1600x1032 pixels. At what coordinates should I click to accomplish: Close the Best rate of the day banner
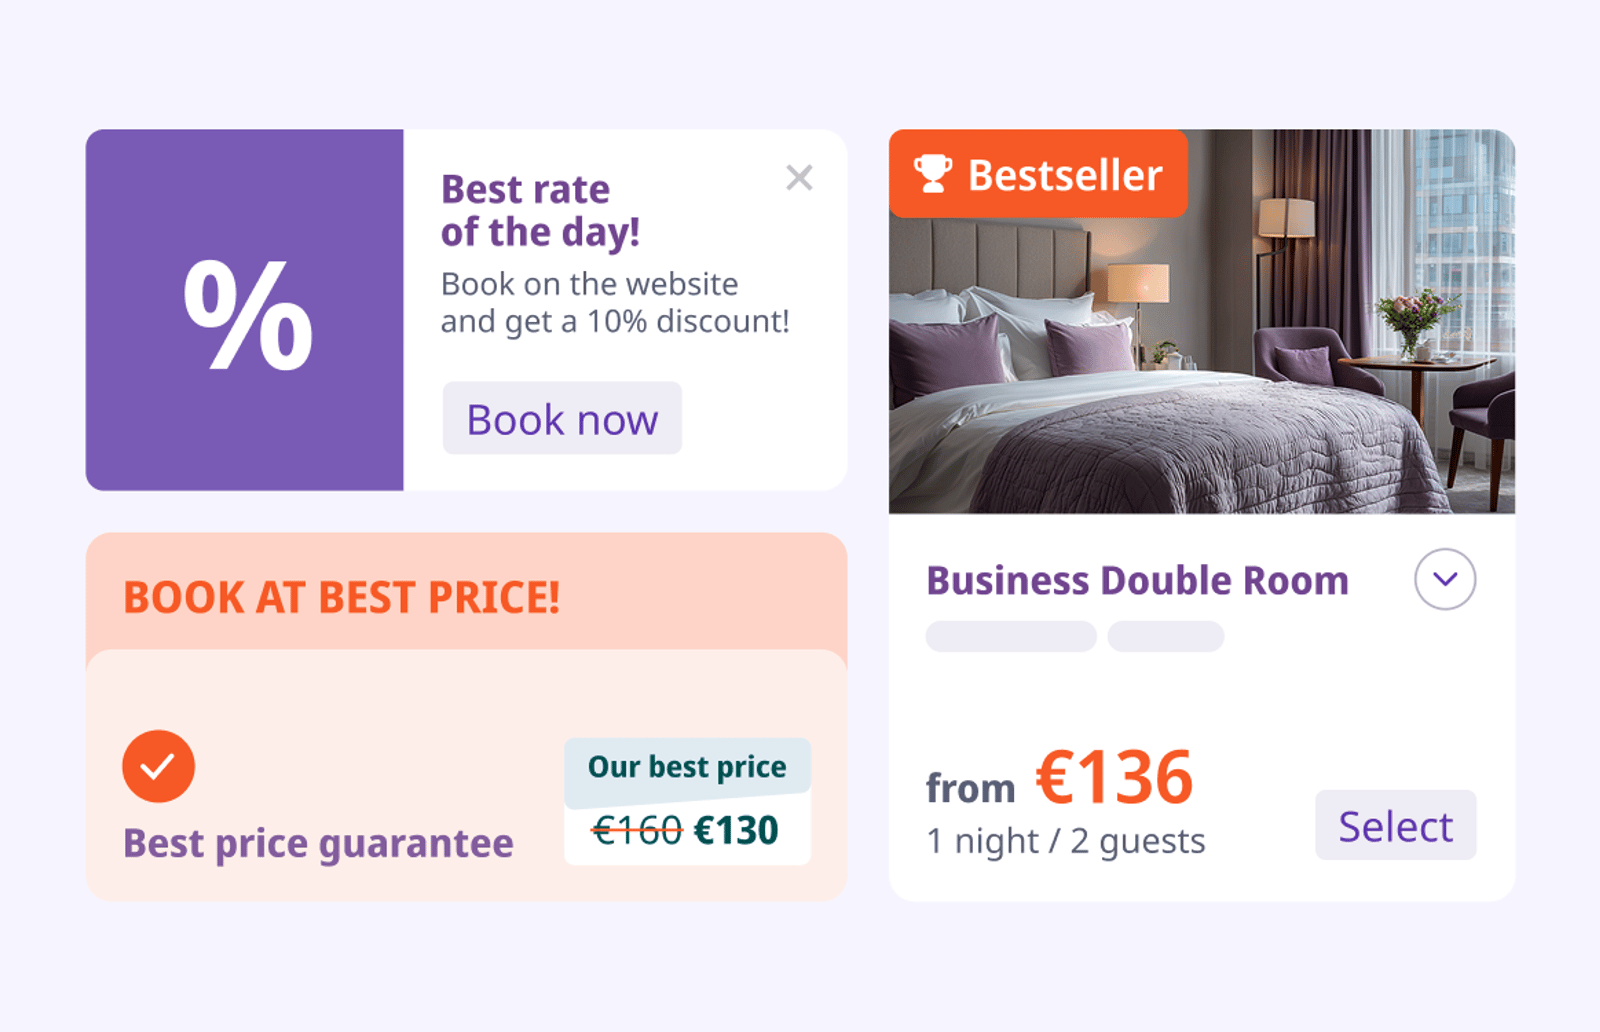799,178
